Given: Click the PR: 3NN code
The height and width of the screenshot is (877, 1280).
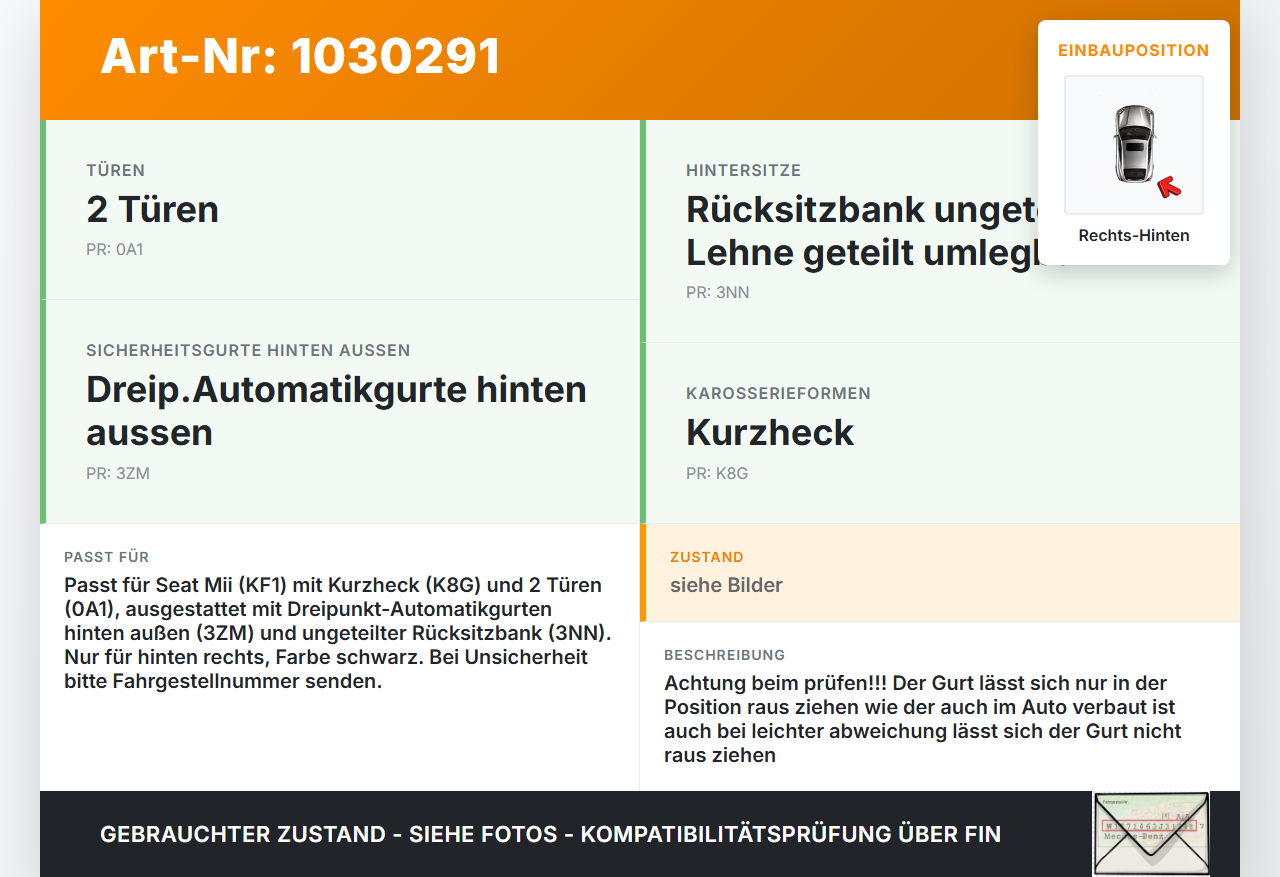Looking at the screenshot, I should coord(718,292).
